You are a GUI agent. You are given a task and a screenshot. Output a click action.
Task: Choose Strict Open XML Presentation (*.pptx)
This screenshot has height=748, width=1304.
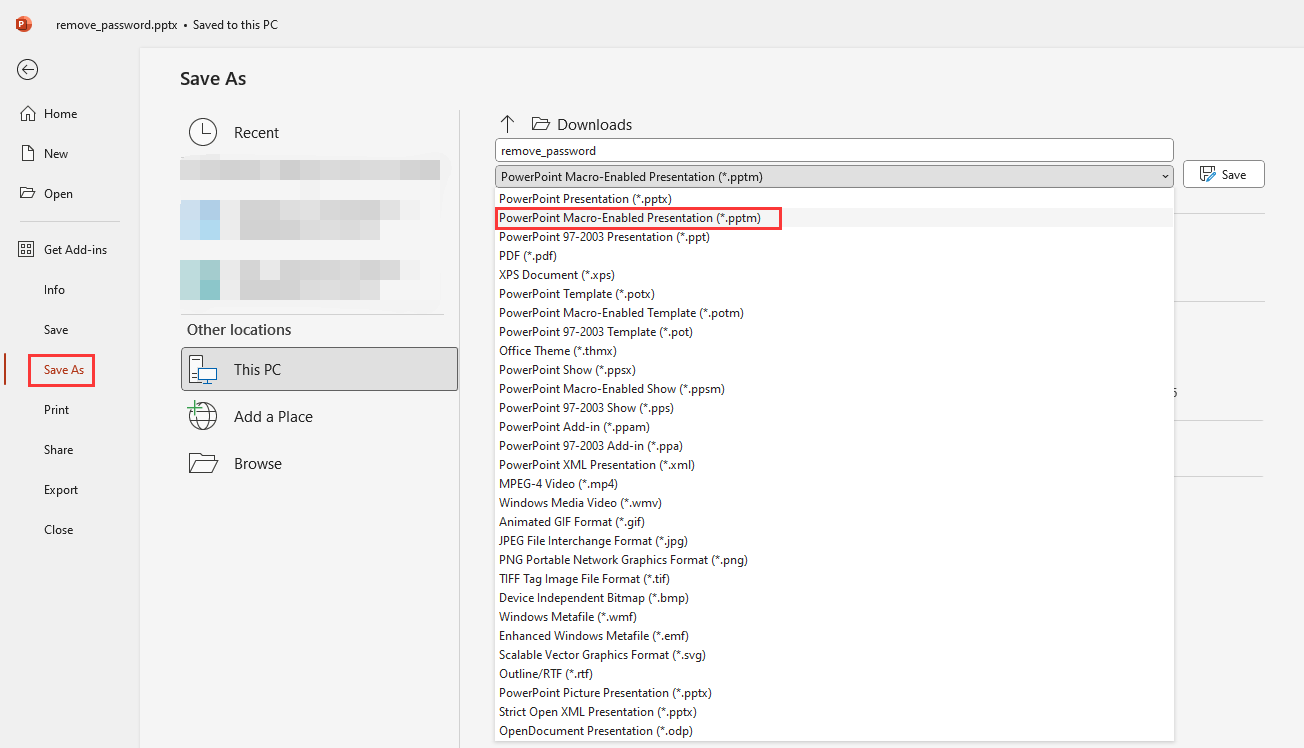coord(834,712)
